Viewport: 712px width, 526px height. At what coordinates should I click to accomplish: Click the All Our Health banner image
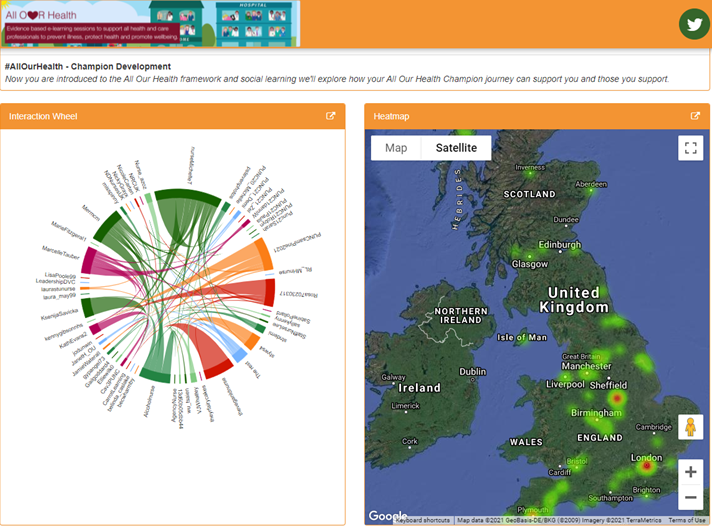(150, 24)
